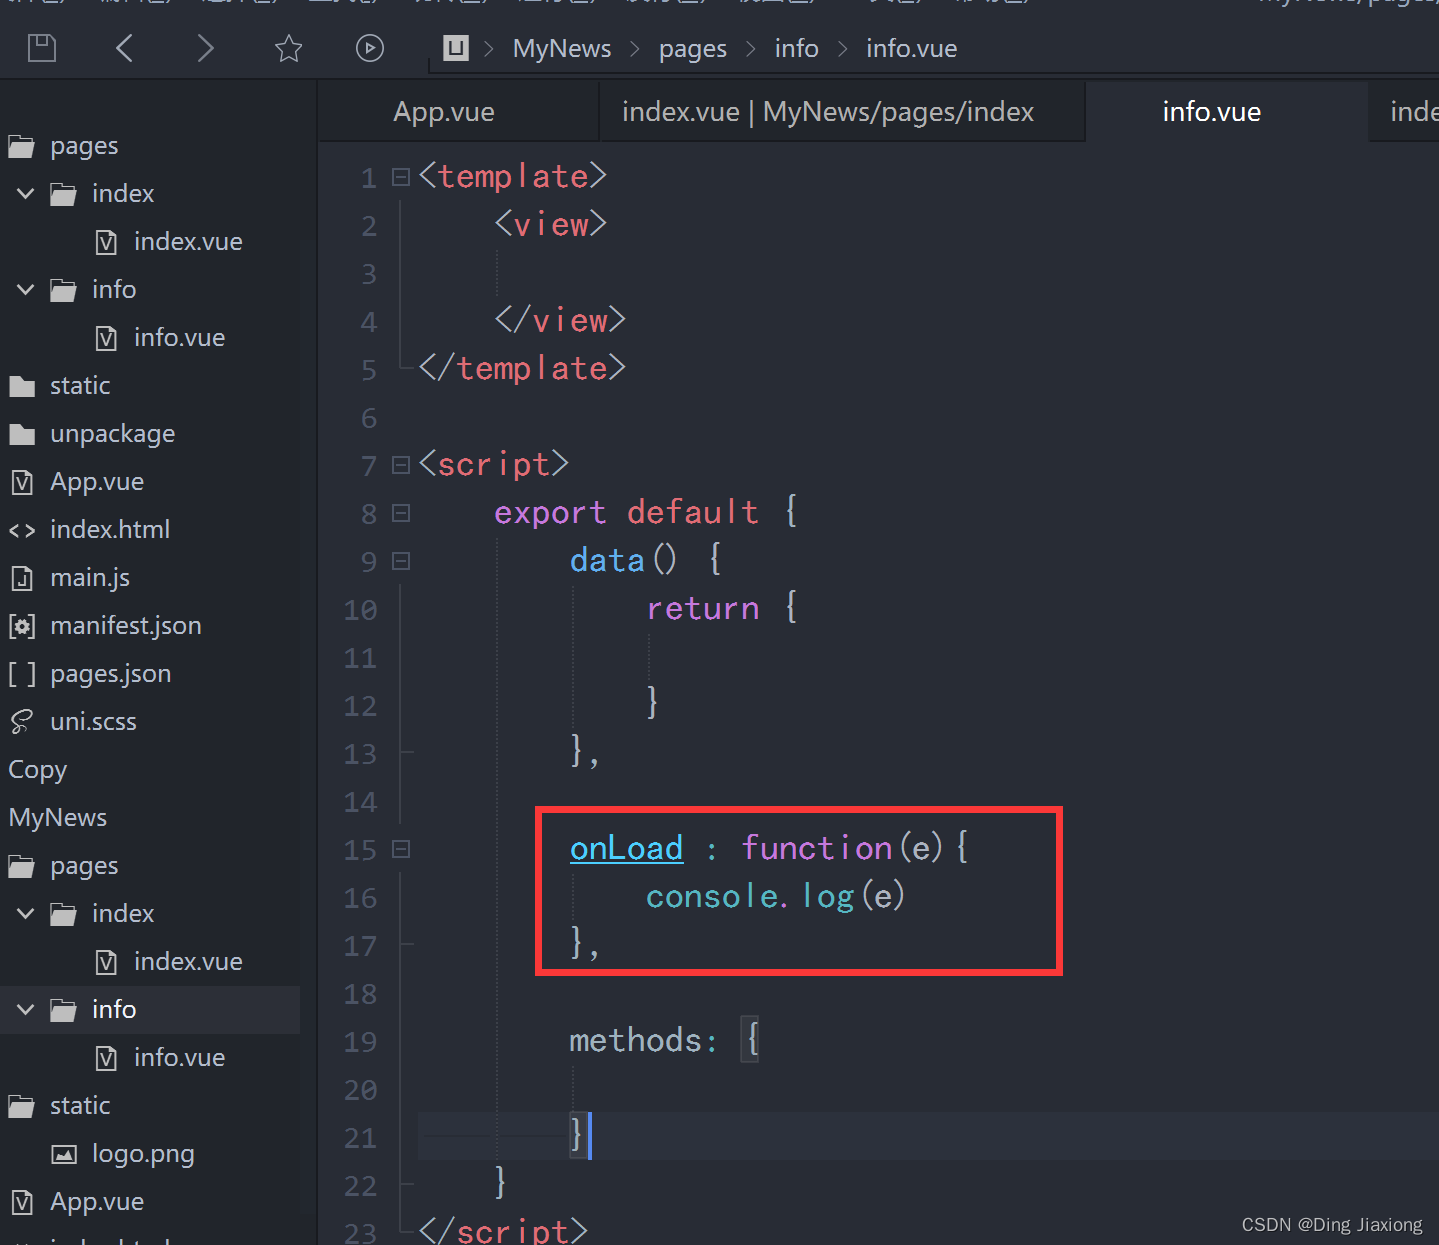Viewport: 1439px width, 1245px height.
Task: Click Vue icon of App.vue above index.html
Action: pyautogui.click(x=22, y=482)
